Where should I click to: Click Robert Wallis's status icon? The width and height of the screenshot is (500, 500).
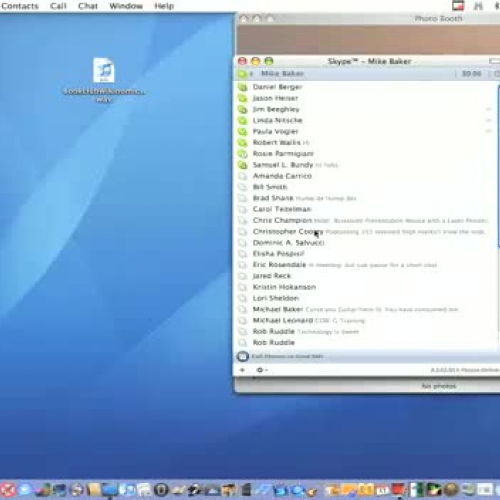point(243,143)
